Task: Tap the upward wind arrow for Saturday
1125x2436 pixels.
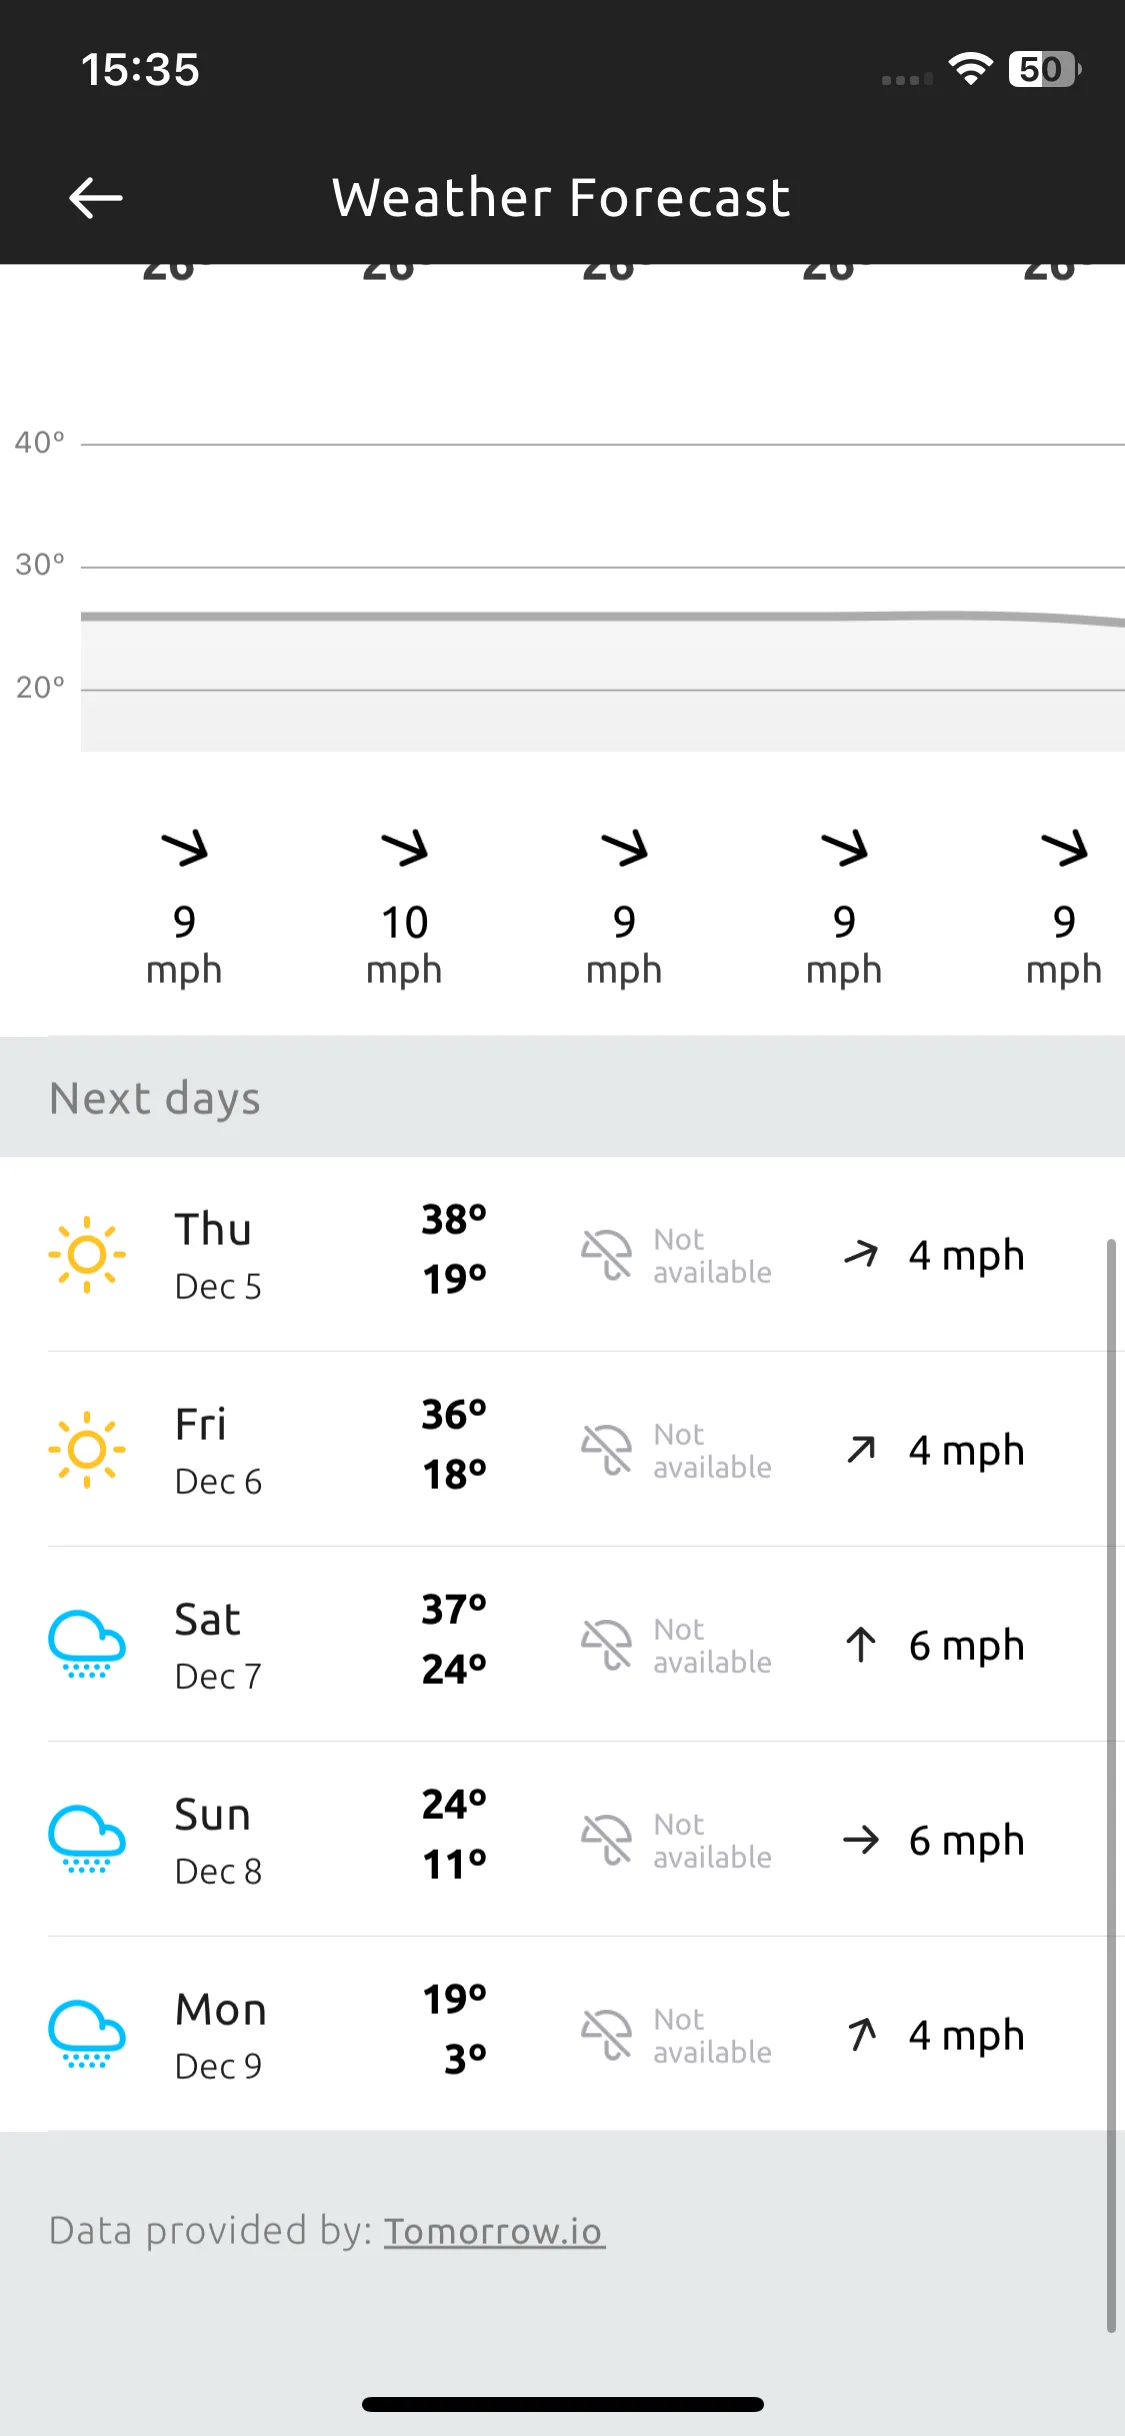Action: (861, 1645)
